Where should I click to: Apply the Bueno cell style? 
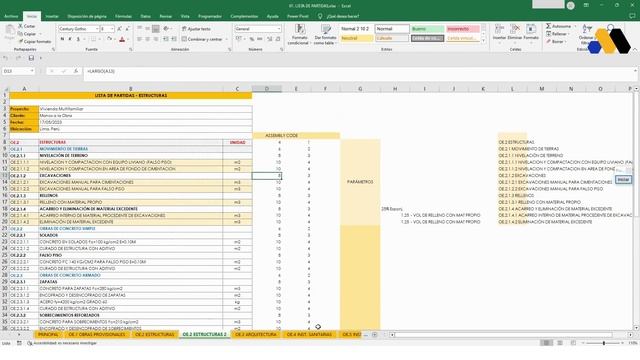point(427,29)
